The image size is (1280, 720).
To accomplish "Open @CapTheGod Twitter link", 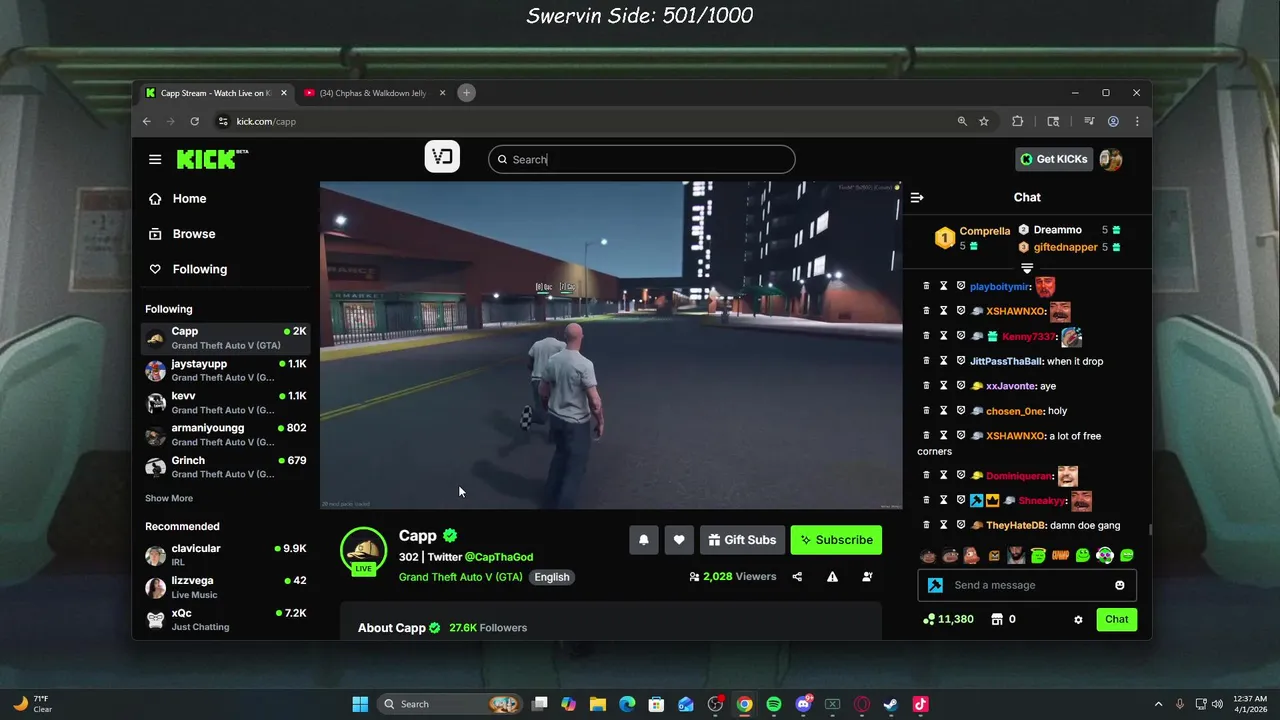I will tap(499, 557).
